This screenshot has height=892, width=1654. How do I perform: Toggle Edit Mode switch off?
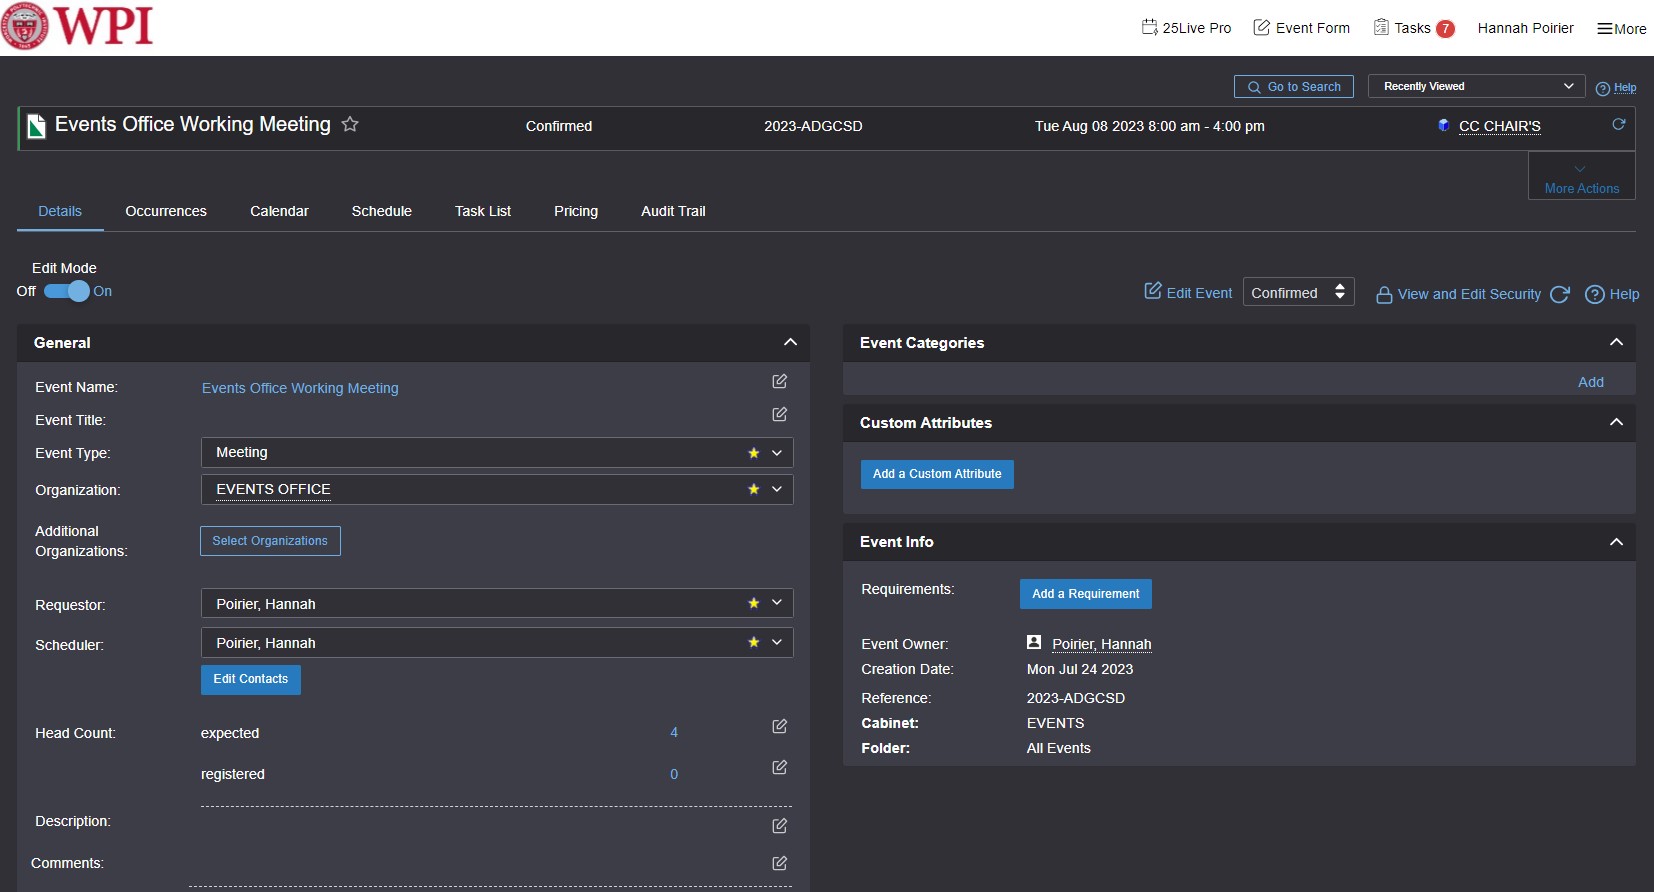coord(67,292)
